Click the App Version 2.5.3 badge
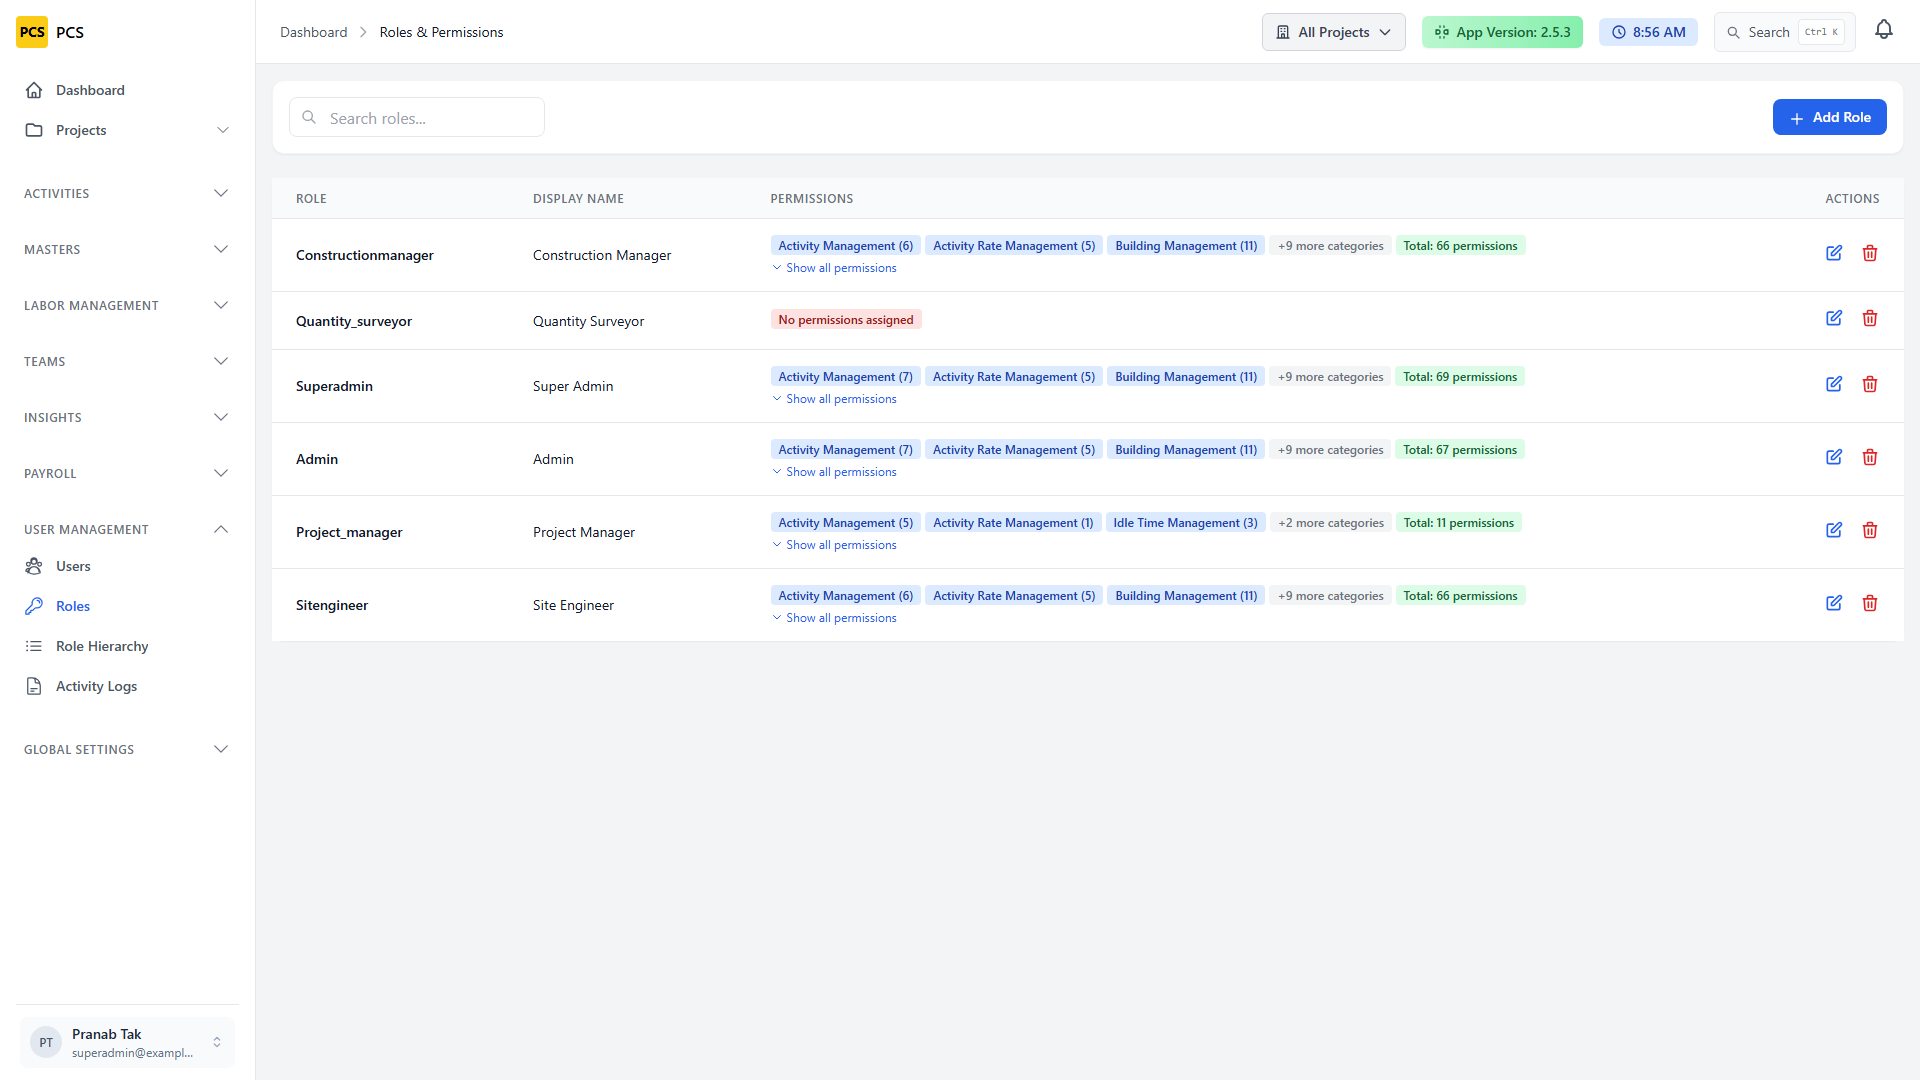This screenshot has width=1920, height=1080. pos(1502,32)
